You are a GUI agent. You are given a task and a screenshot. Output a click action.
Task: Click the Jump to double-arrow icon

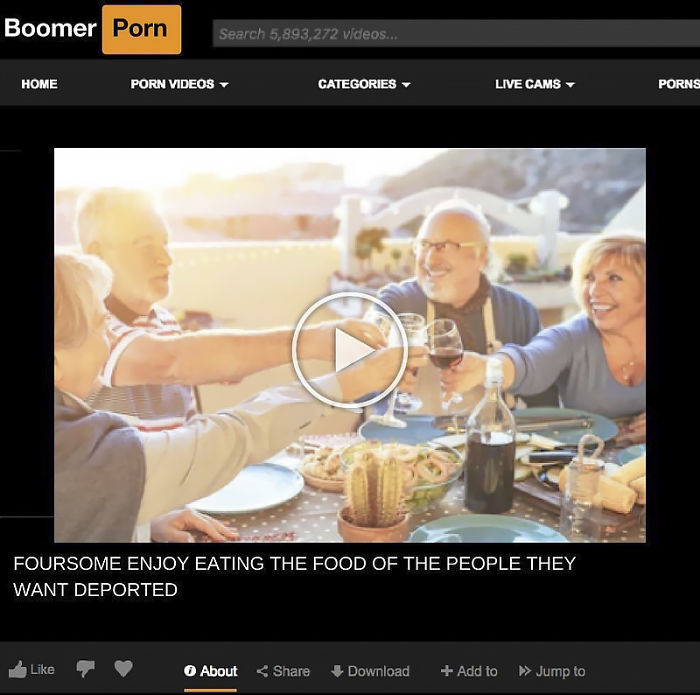(x=525, y=671)
